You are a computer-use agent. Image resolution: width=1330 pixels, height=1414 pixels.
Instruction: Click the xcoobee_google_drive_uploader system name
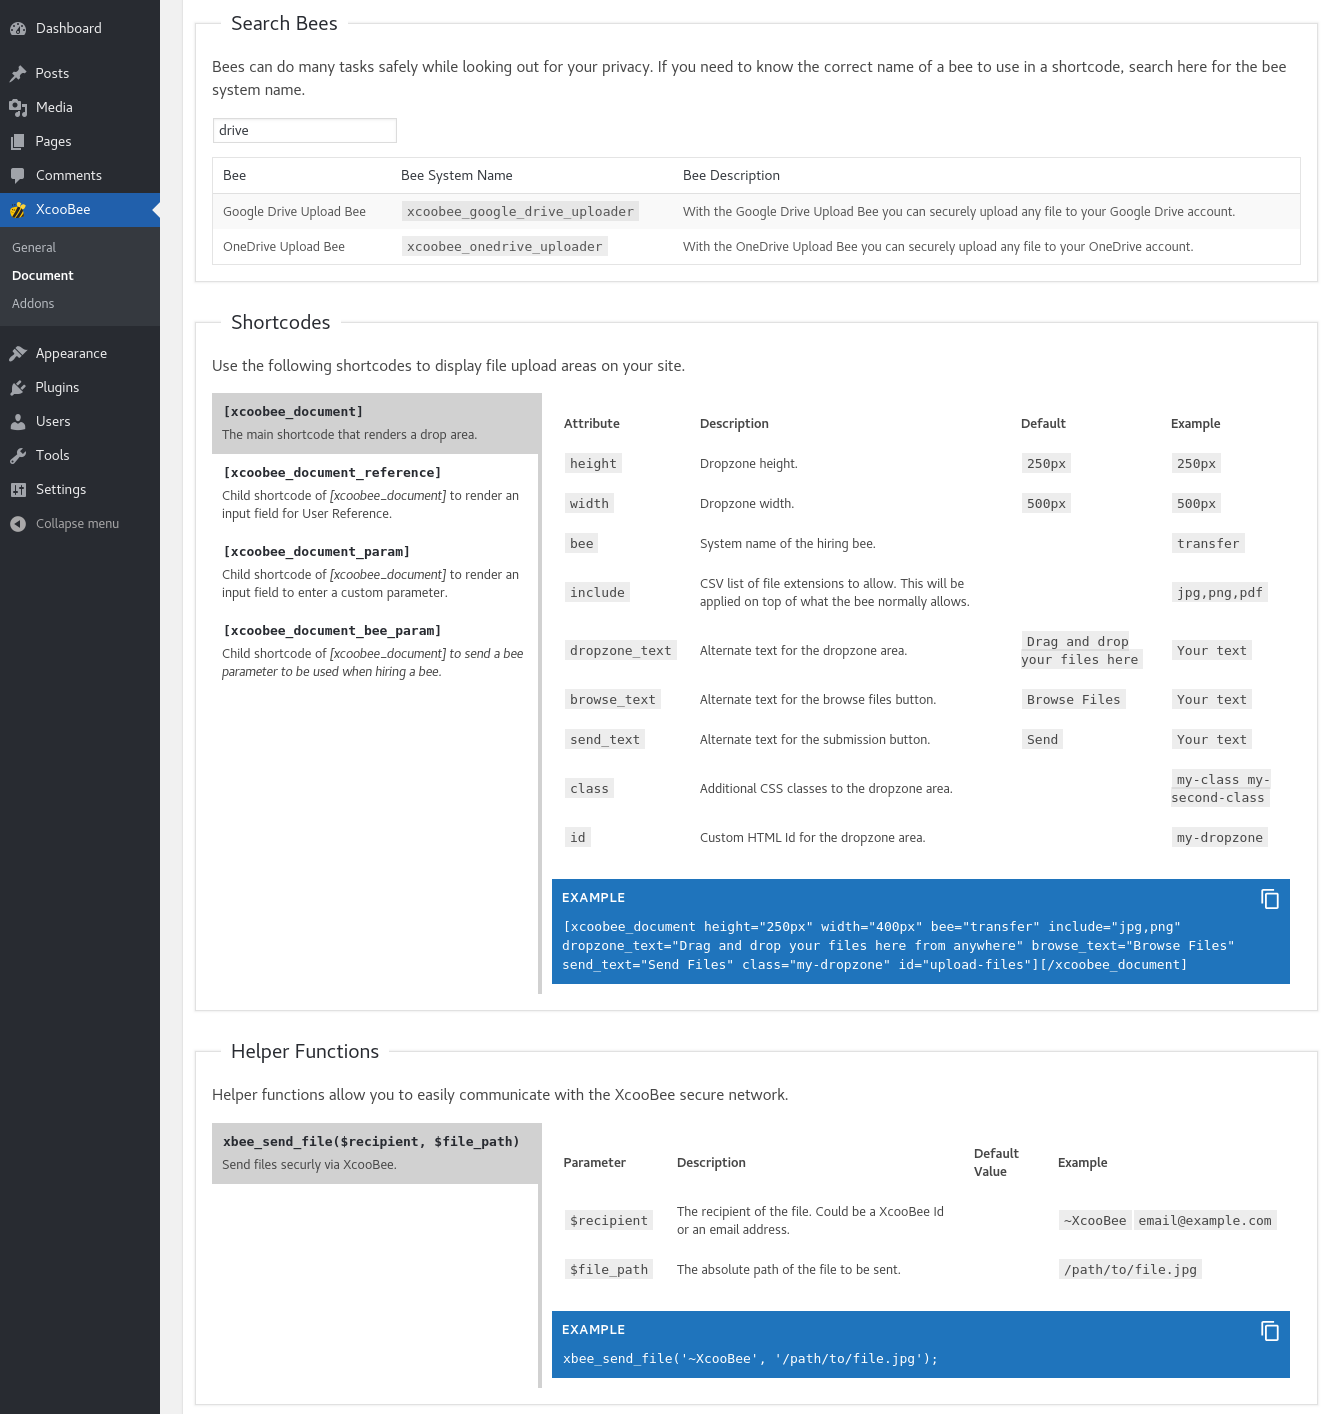click(520, 211)
